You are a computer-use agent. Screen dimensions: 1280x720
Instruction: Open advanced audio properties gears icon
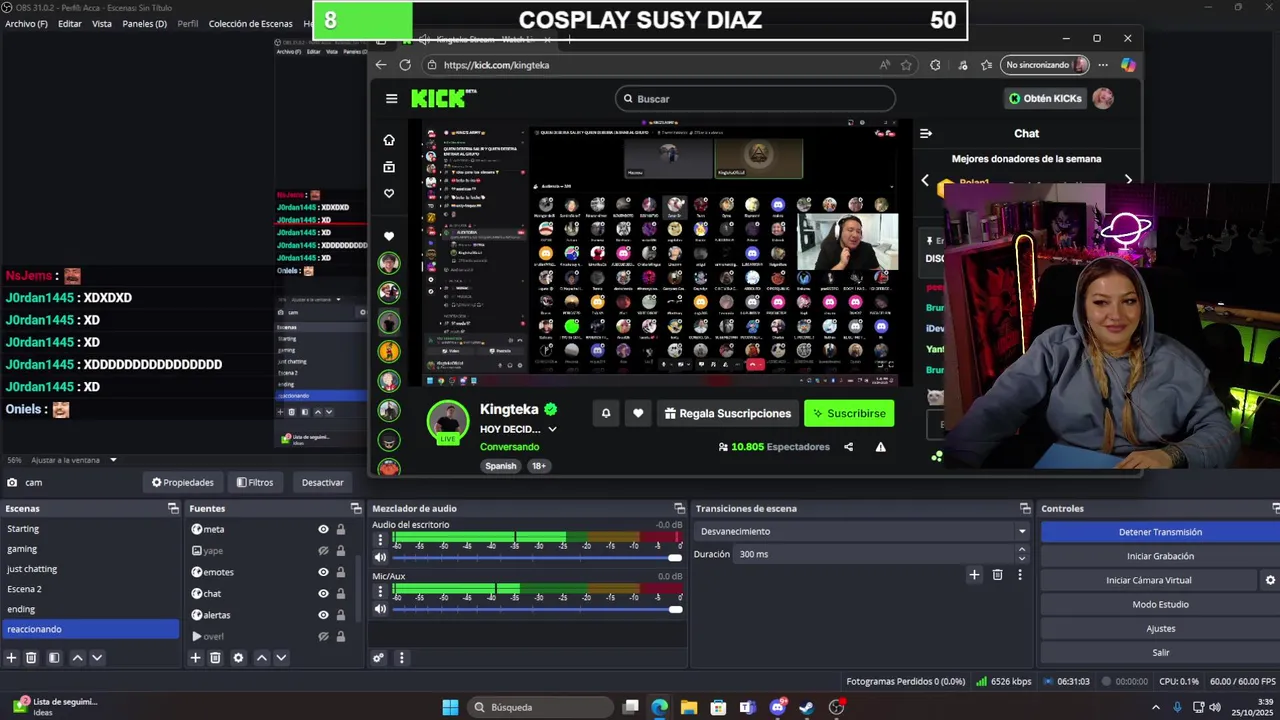(x=378, y=658)
